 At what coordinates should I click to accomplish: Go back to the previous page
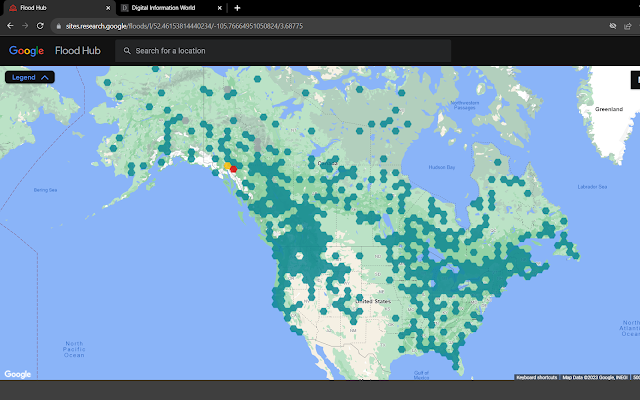tap(10, 26)
